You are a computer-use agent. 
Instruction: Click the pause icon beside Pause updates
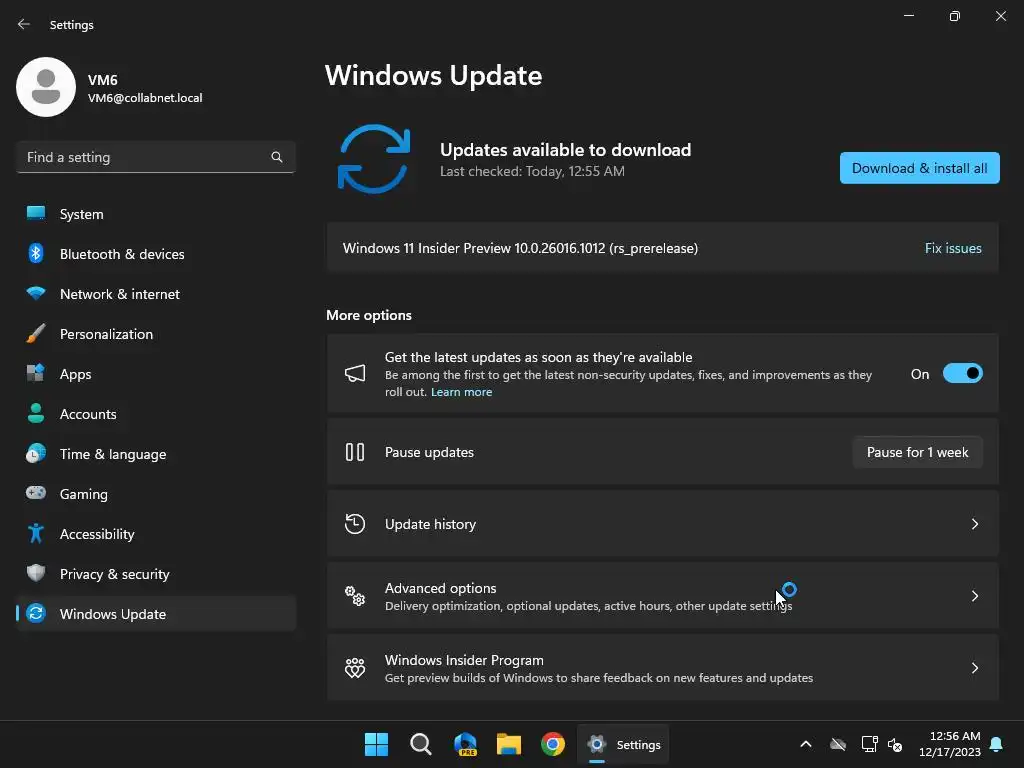tap(355, 452)
